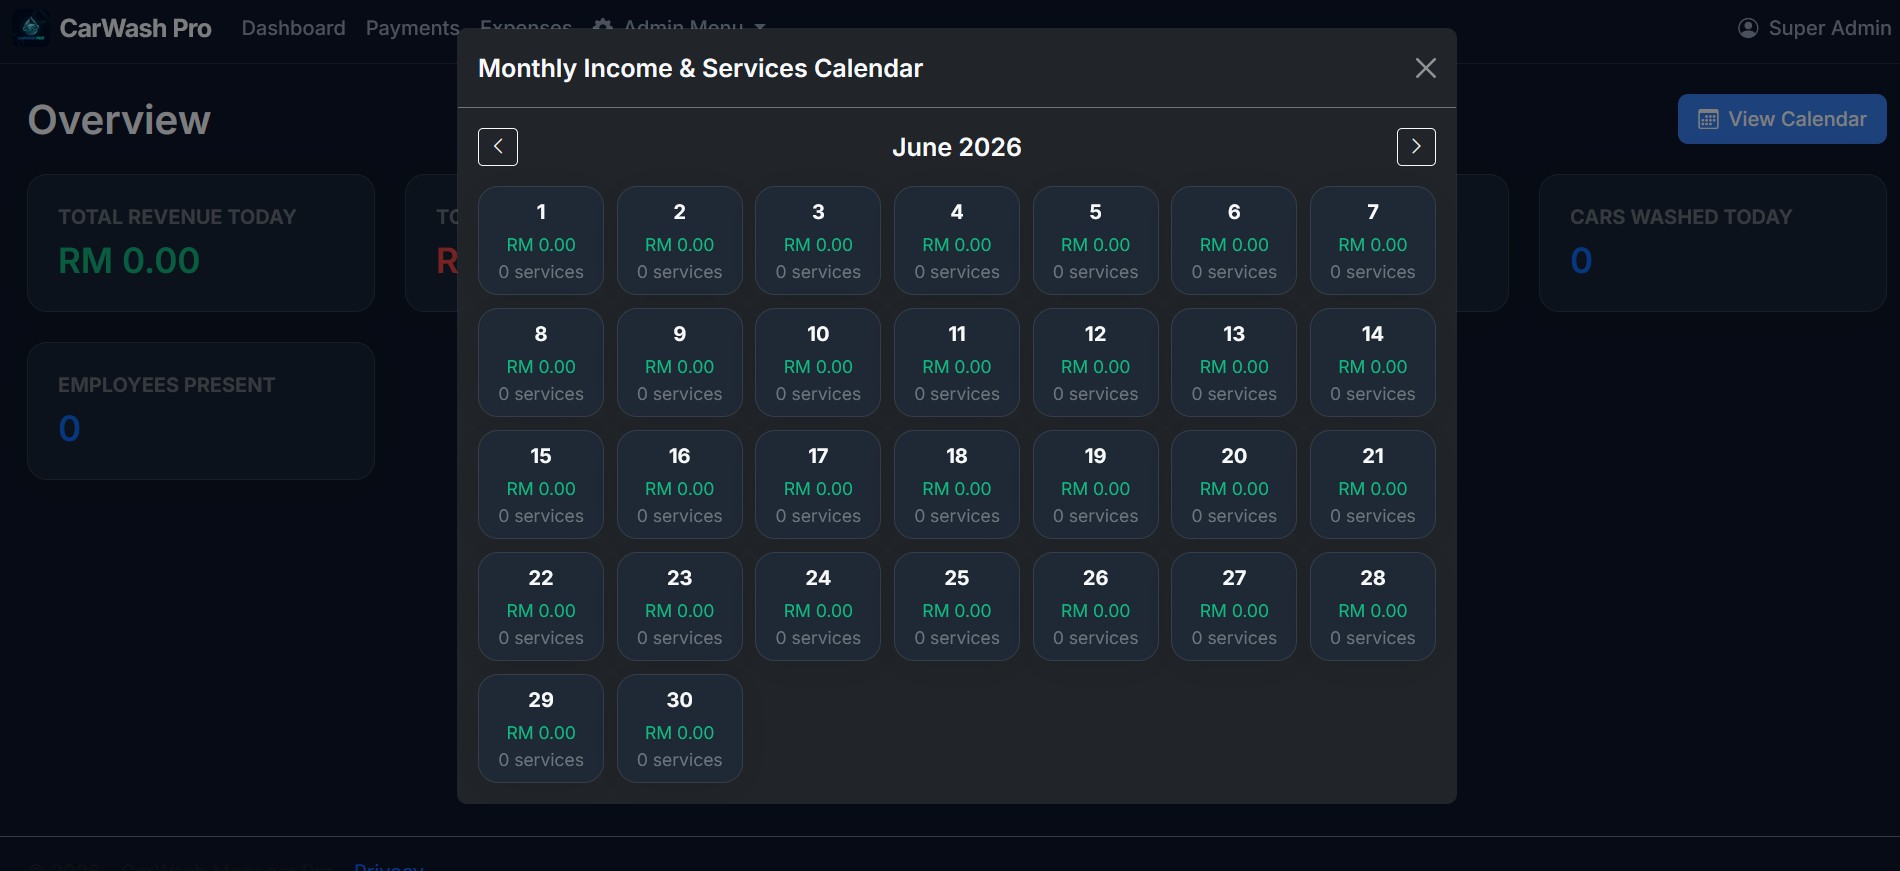
Task: Select the June 7 day card
Action: tap(1373, 240)
